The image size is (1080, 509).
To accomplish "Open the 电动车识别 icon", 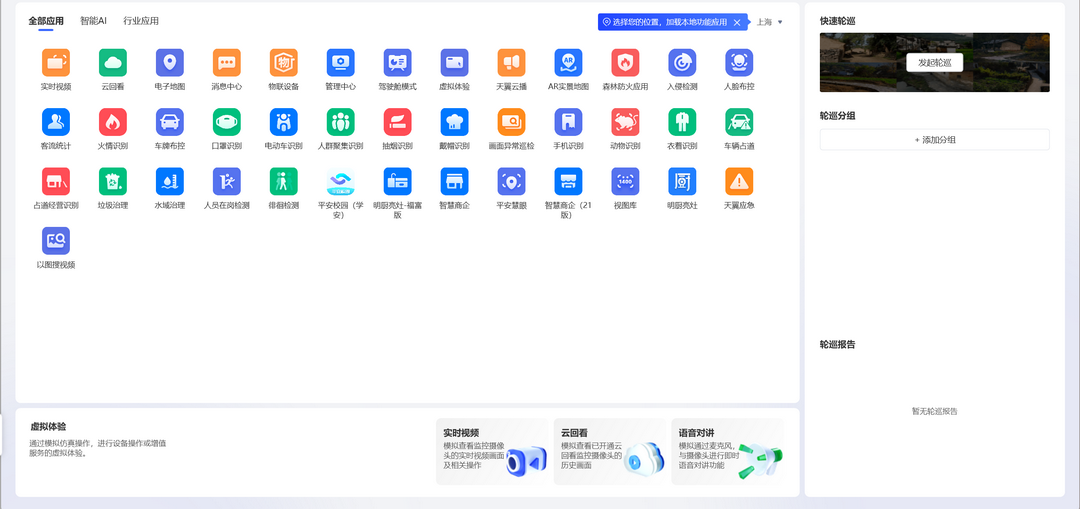I will (x=284, y=122).
